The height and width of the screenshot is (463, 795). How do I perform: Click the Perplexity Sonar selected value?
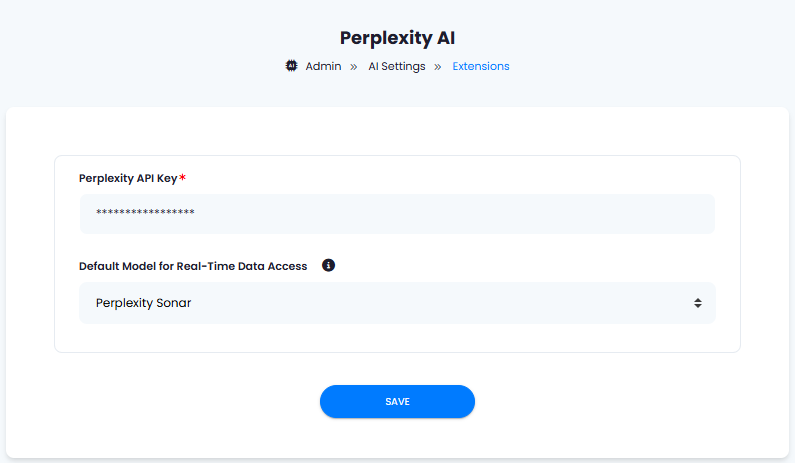pyautogui.click(x=143, y=303)
